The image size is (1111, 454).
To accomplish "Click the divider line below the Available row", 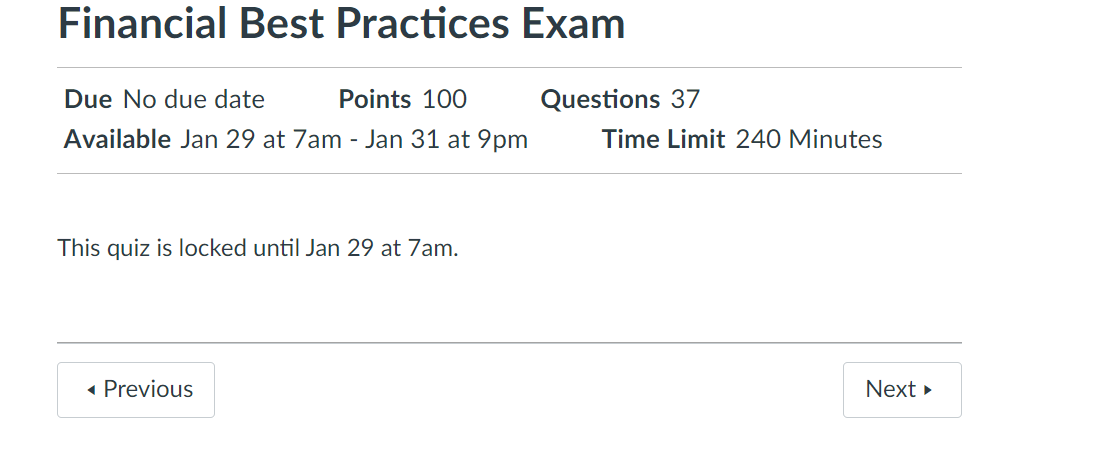I will (509, 174).
